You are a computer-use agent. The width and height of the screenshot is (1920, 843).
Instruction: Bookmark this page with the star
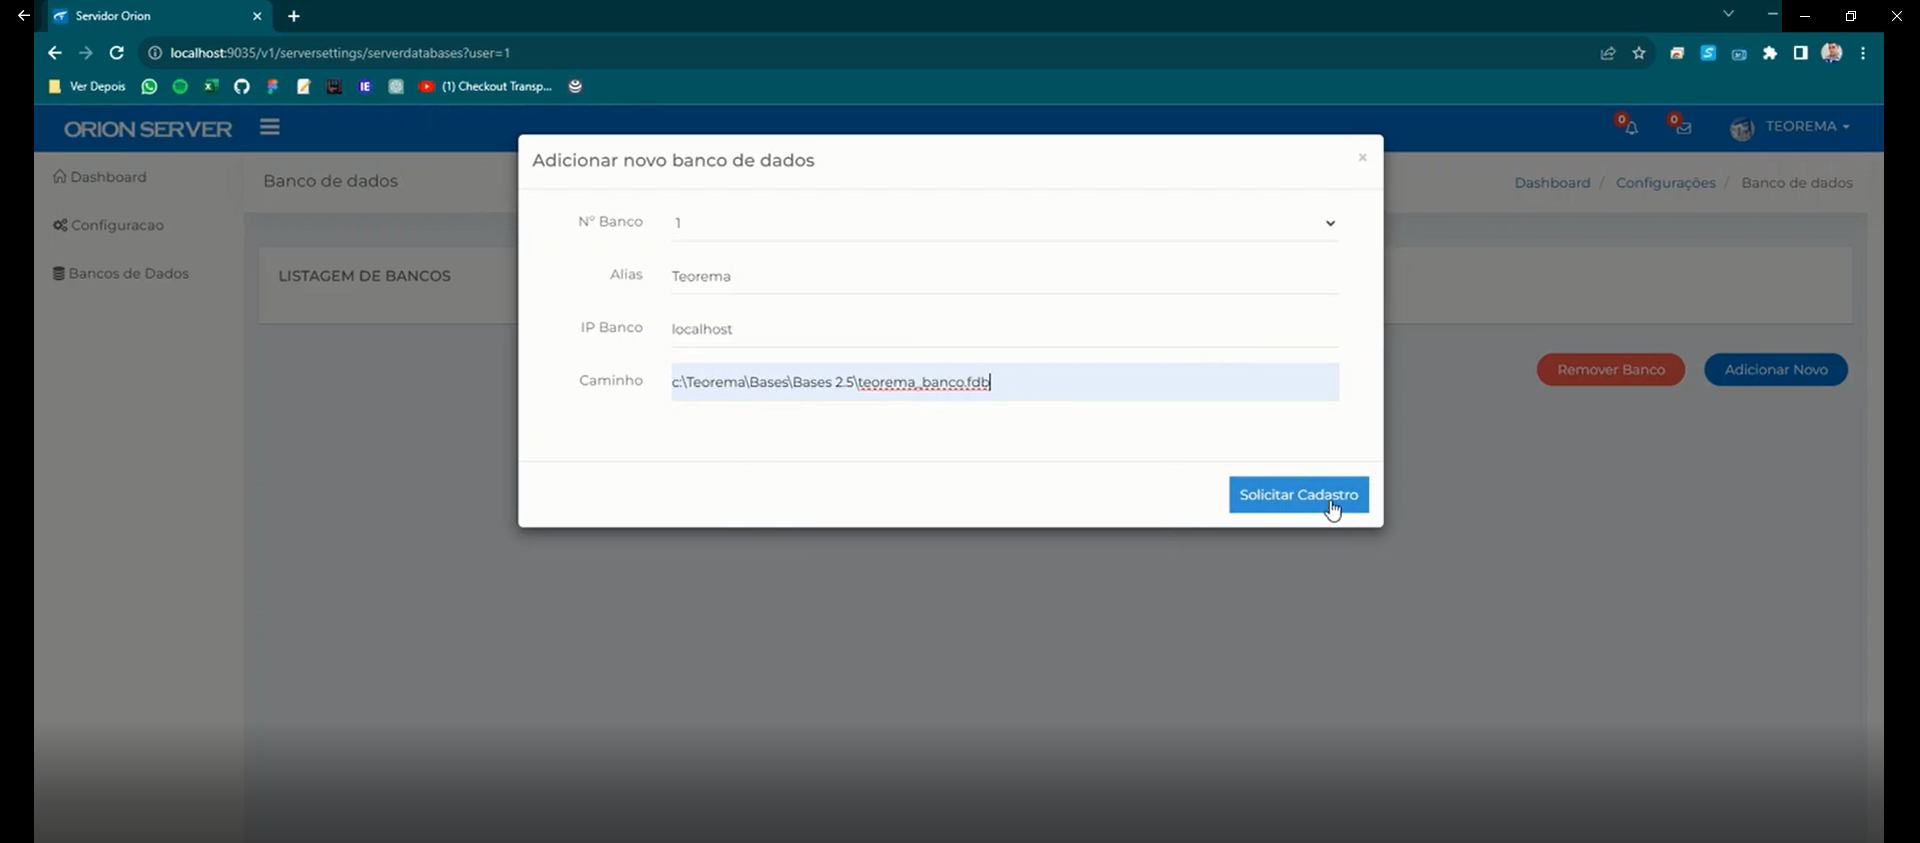1639,53
